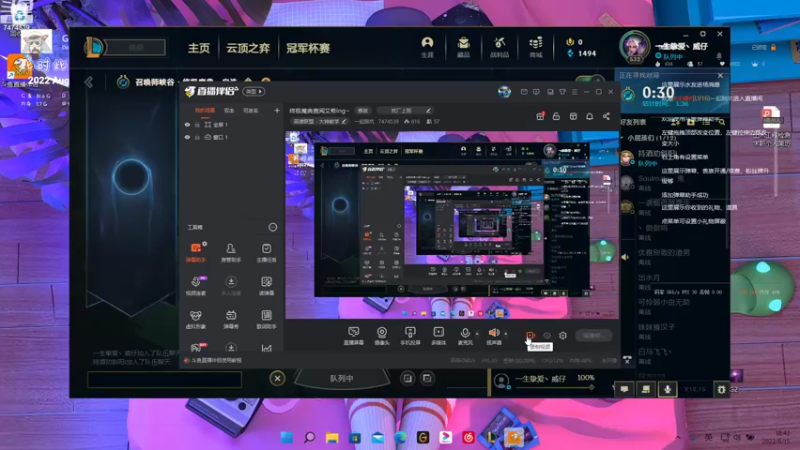Viewport: 800px width, 450px height.
Task: Toggle lock for 全屏 1 source
Action: 197,124
